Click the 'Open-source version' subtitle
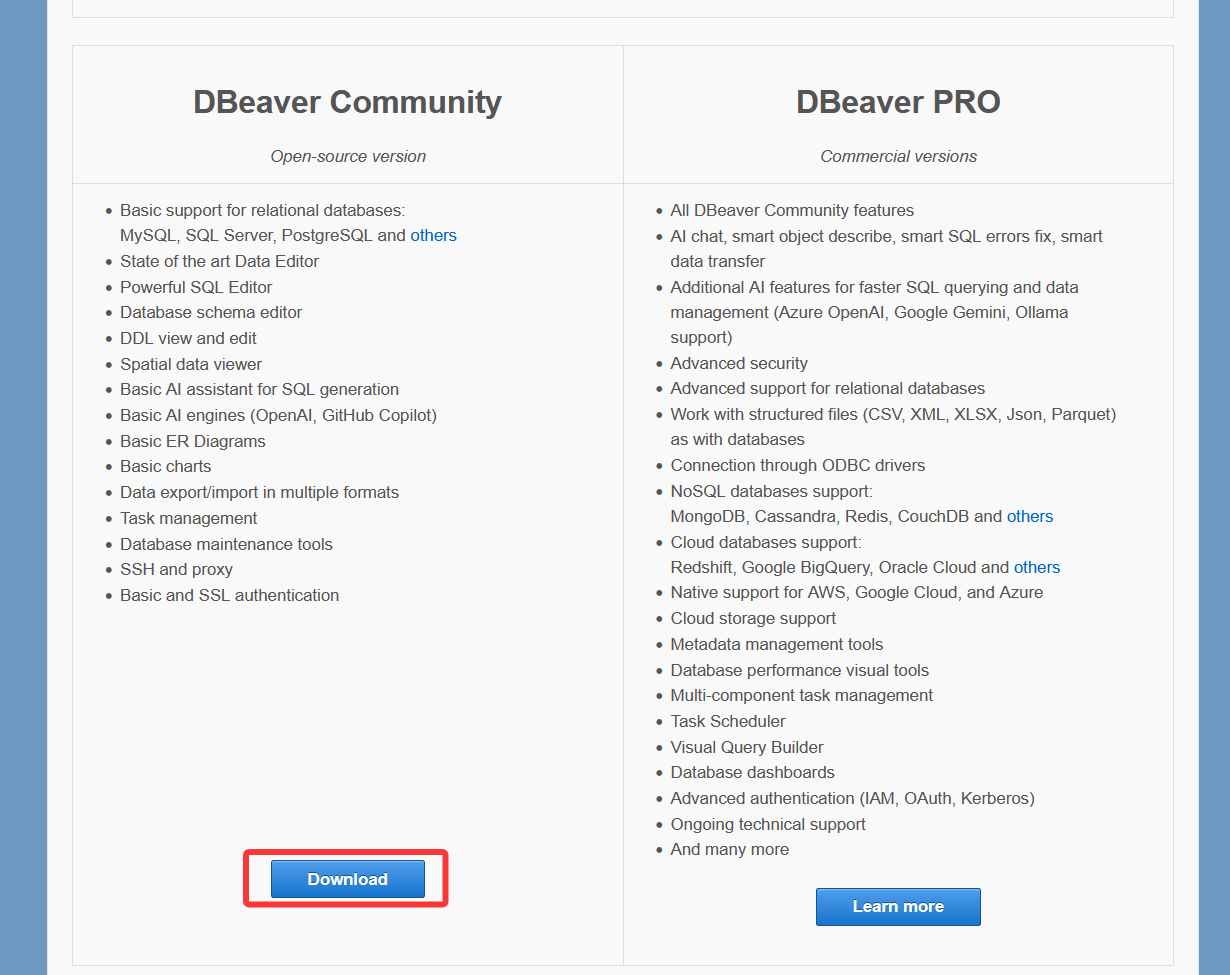This screenshot has width=1230, height=975. [348, 156]
